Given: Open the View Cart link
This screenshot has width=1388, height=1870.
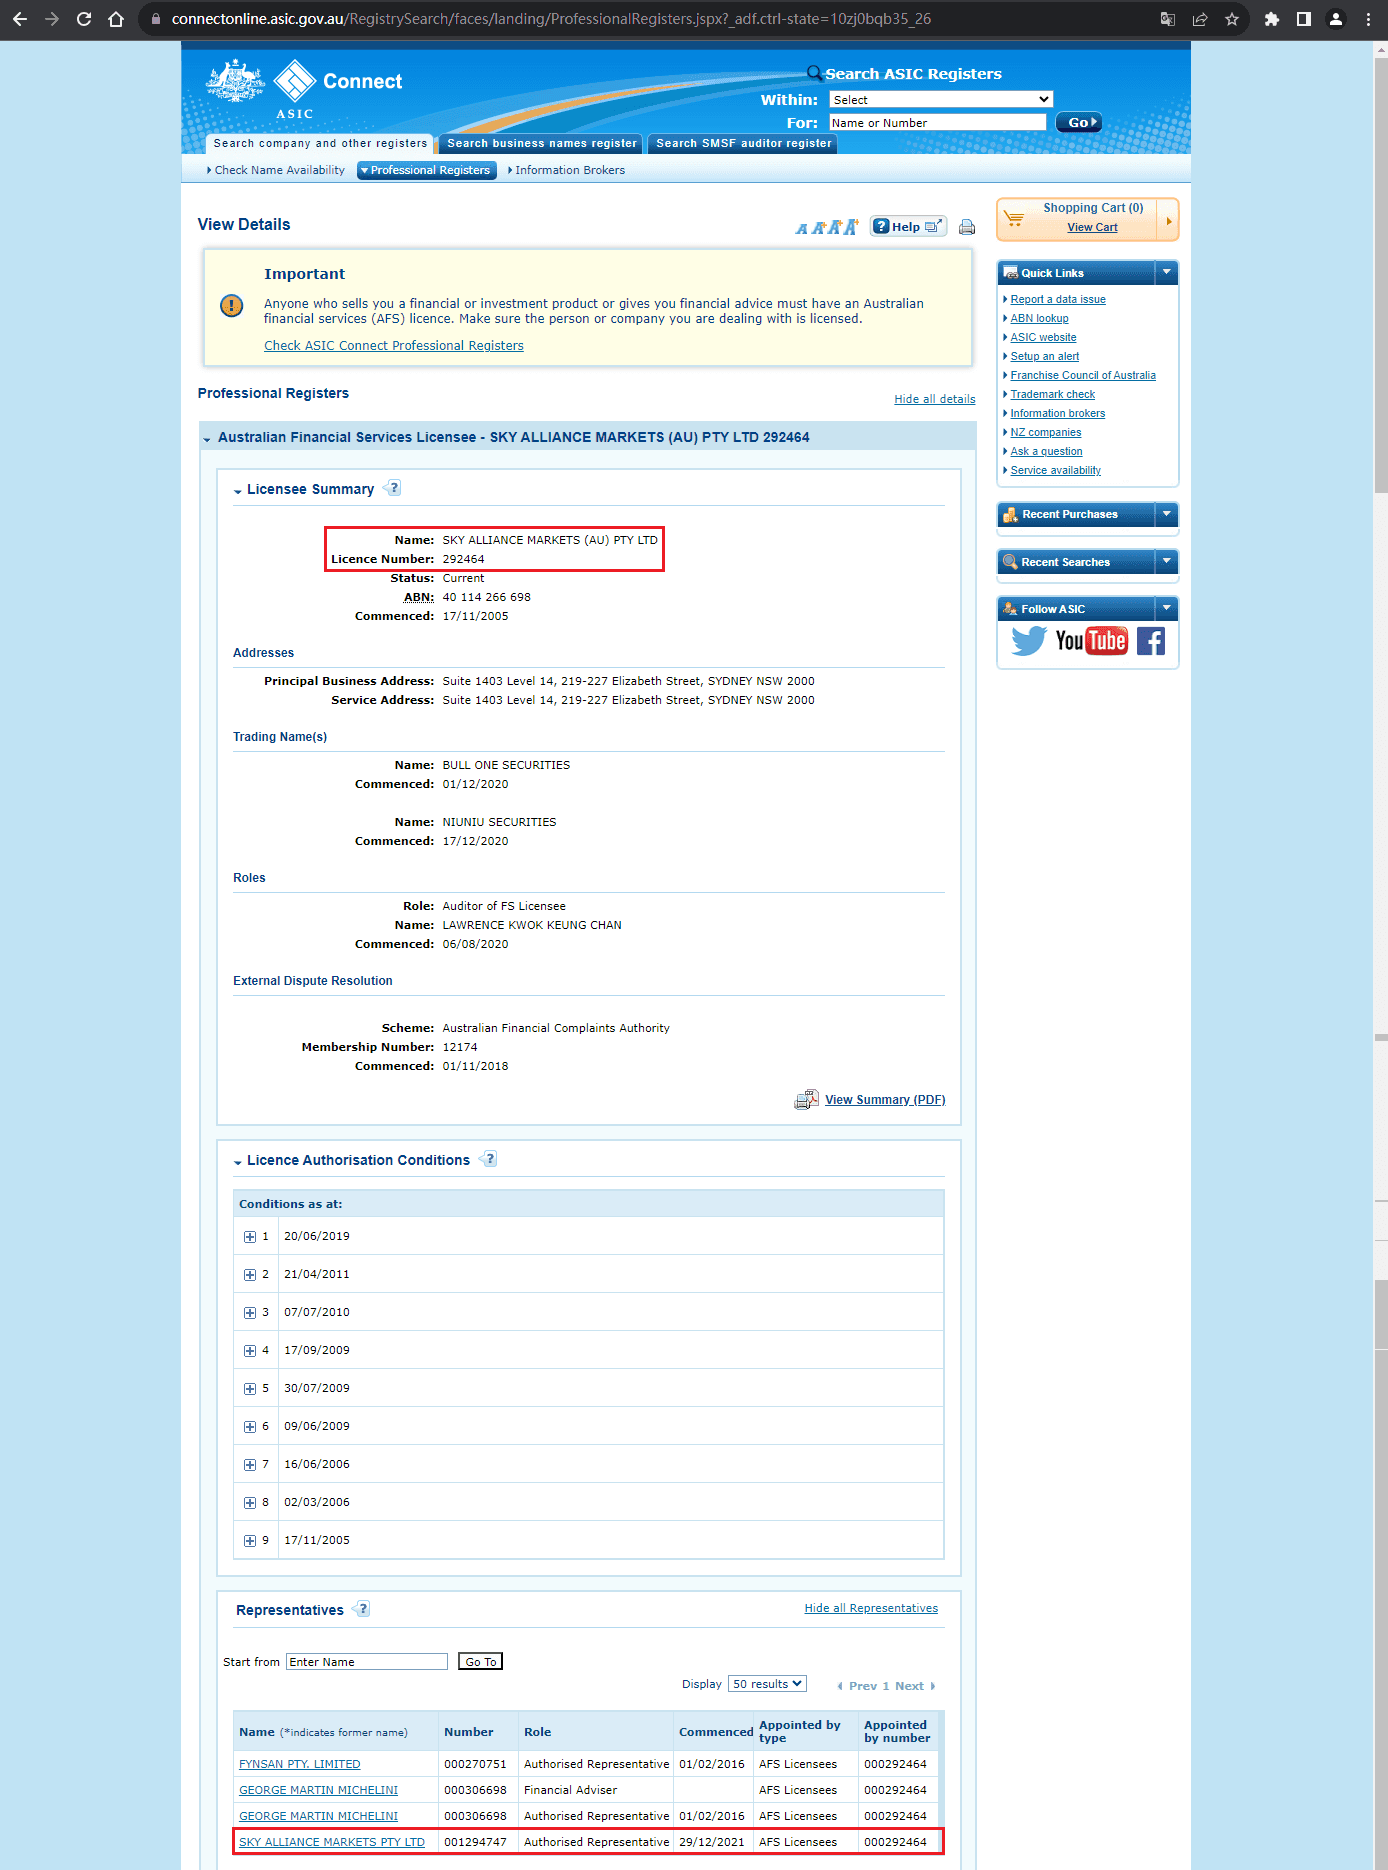Looking at the screenshot, I should coord(1092,227).
